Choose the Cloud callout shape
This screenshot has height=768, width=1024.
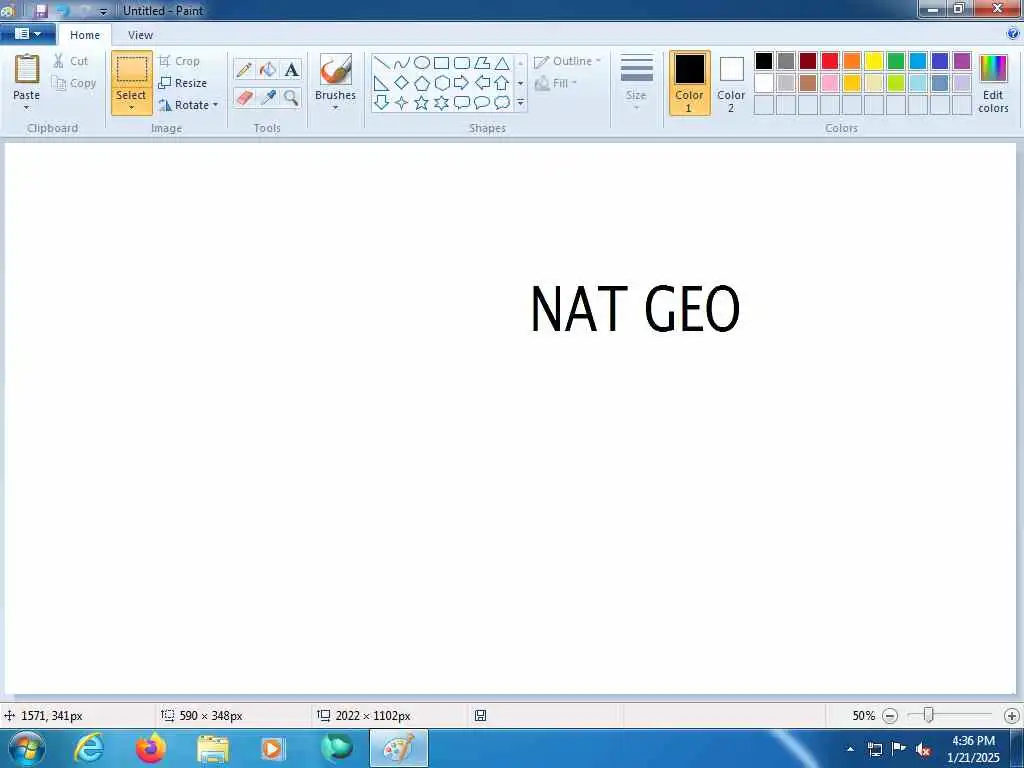tap(502, 103)
